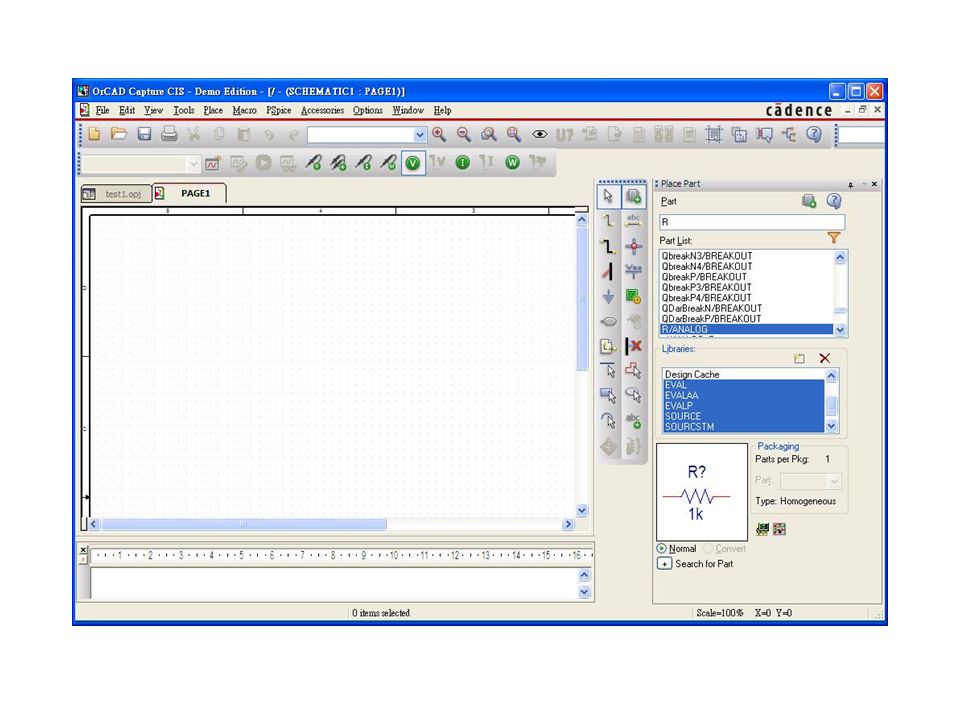Save the design with floppy icon

tap(144, 134)
